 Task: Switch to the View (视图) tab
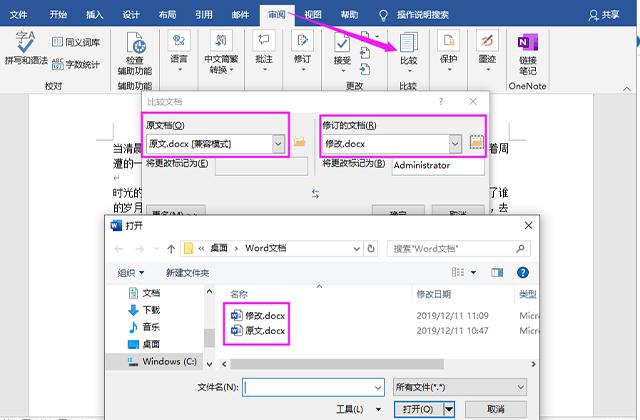[x=313, y=15]
